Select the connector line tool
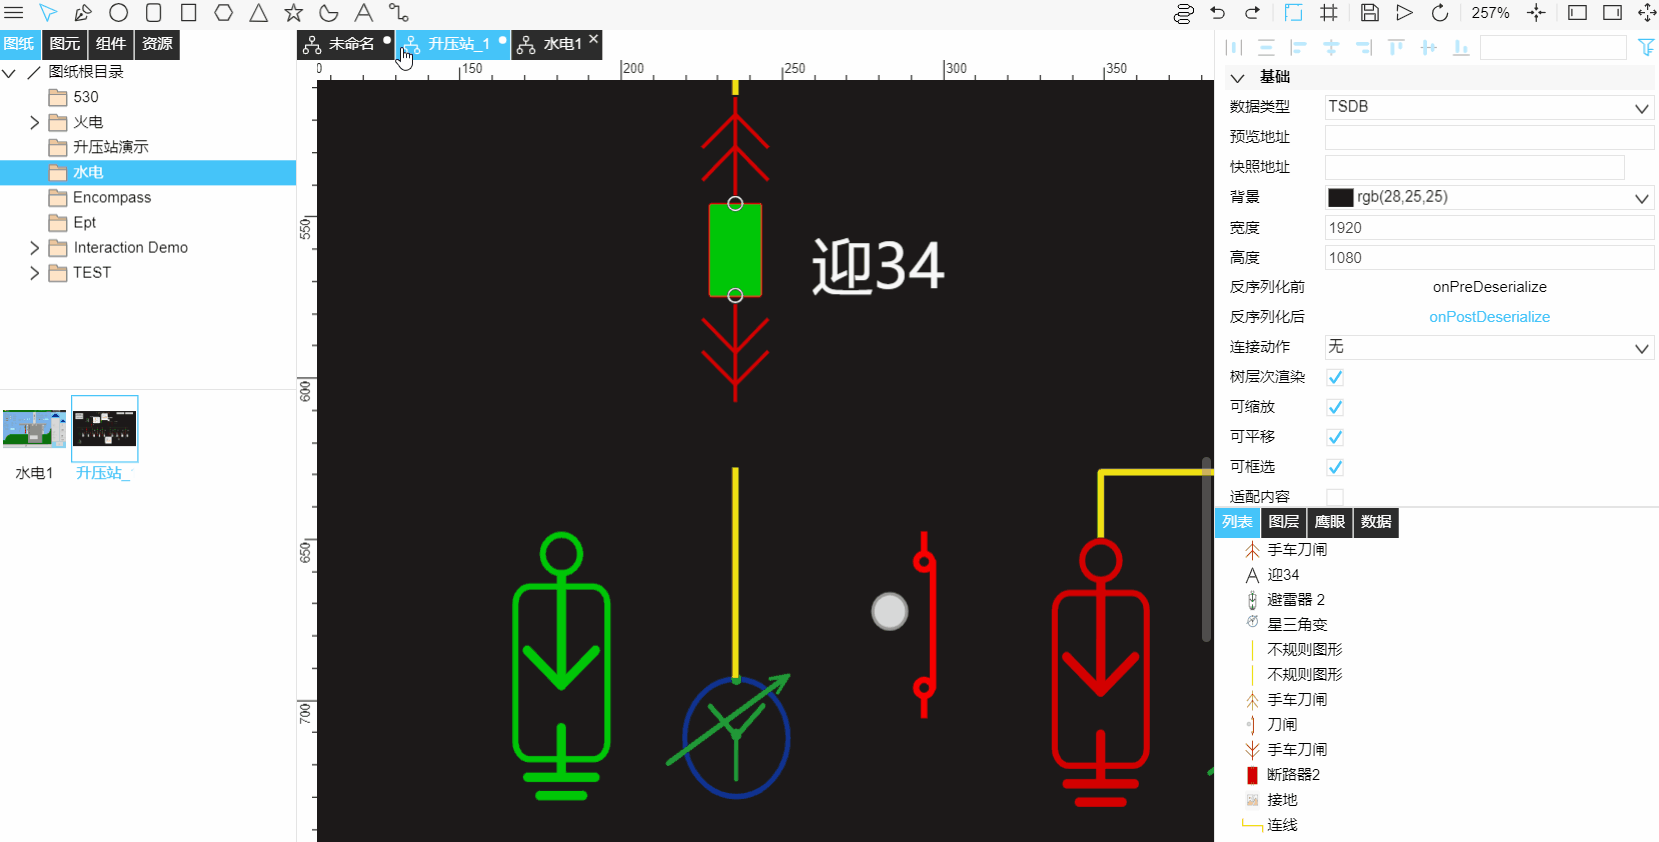1659x842 pixels. [399, 13]
